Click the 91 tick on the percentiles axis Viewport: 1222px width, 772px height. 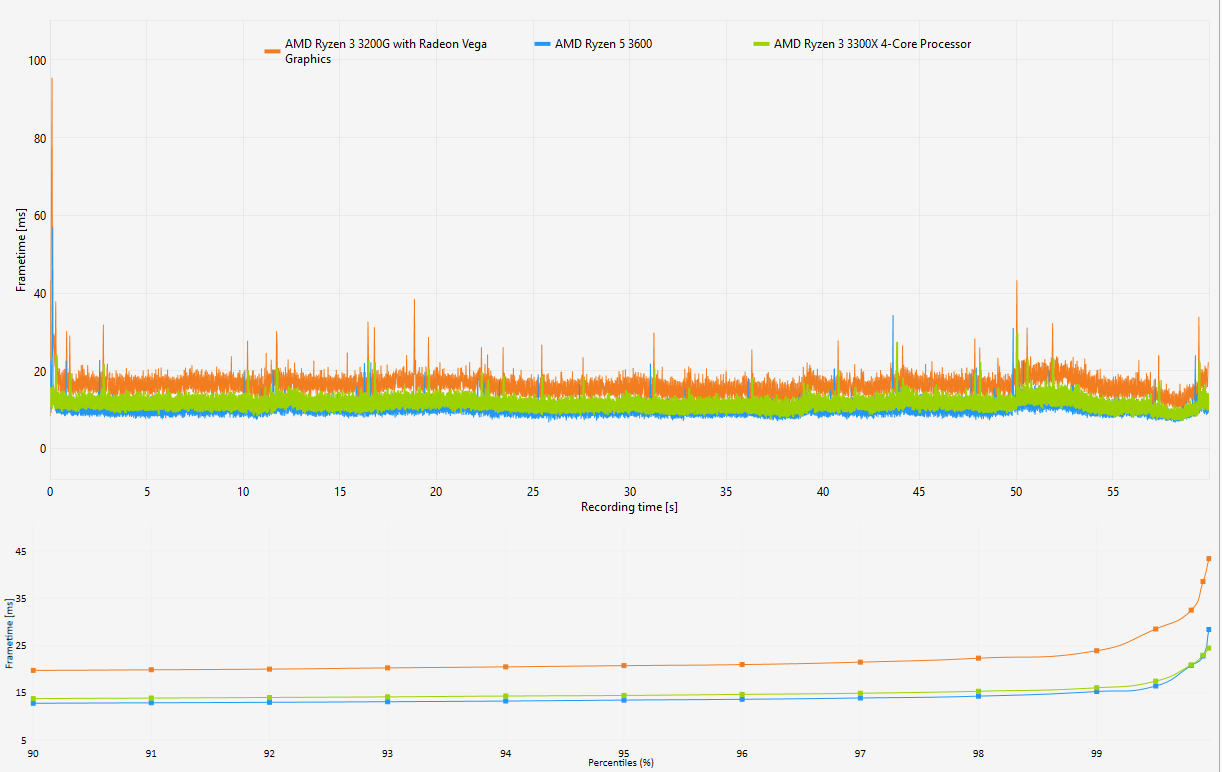click(x=151, y=752)
